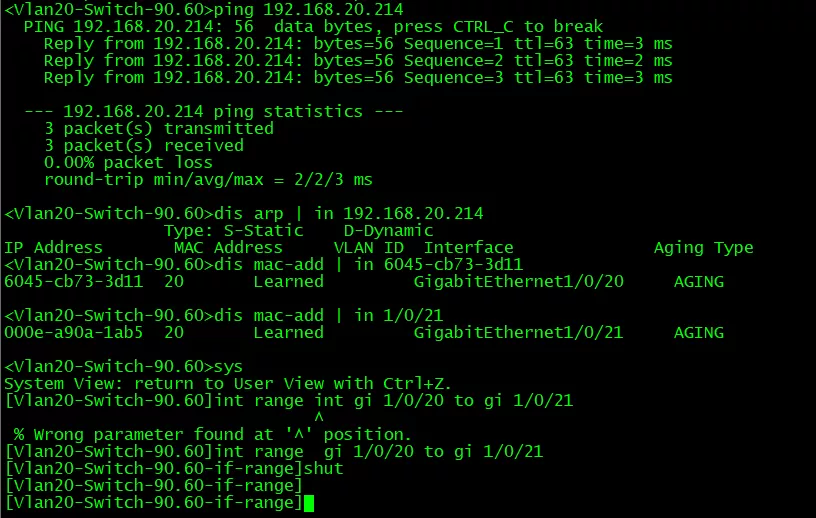Click the 'Interface' column header

click(x=468, y=248)
